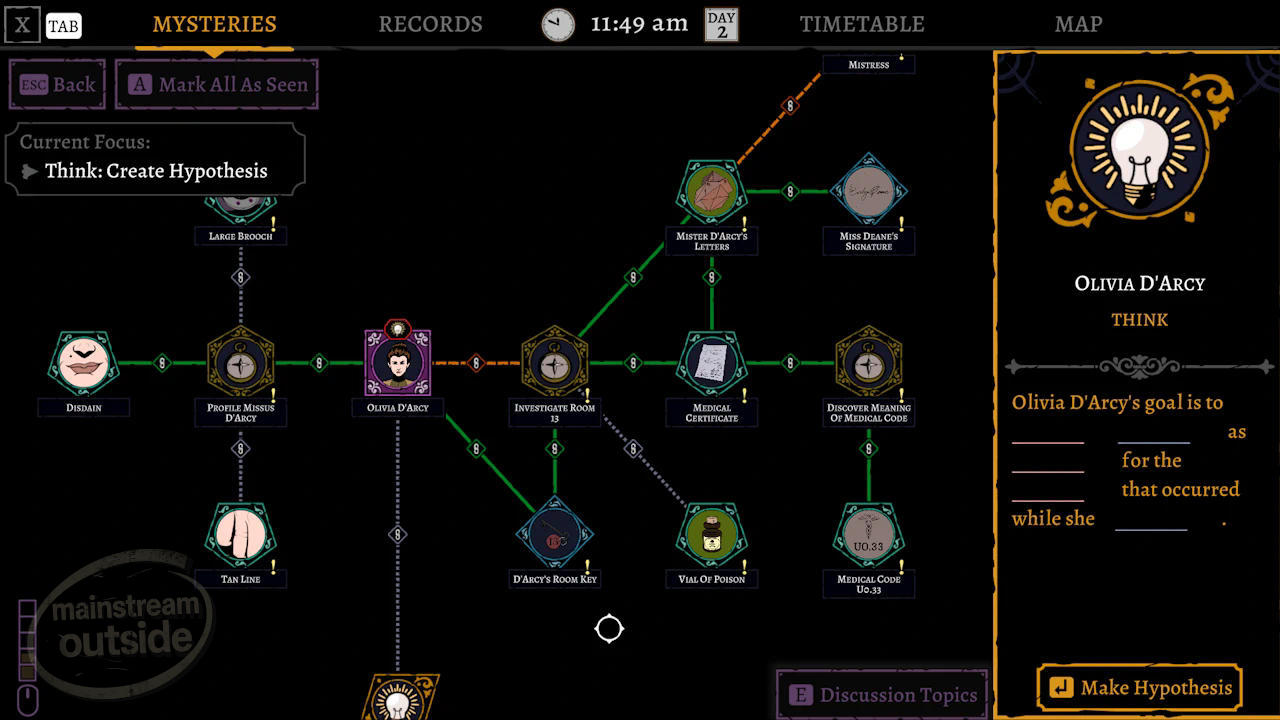Click Mark All As Seen button

[217, 85]
